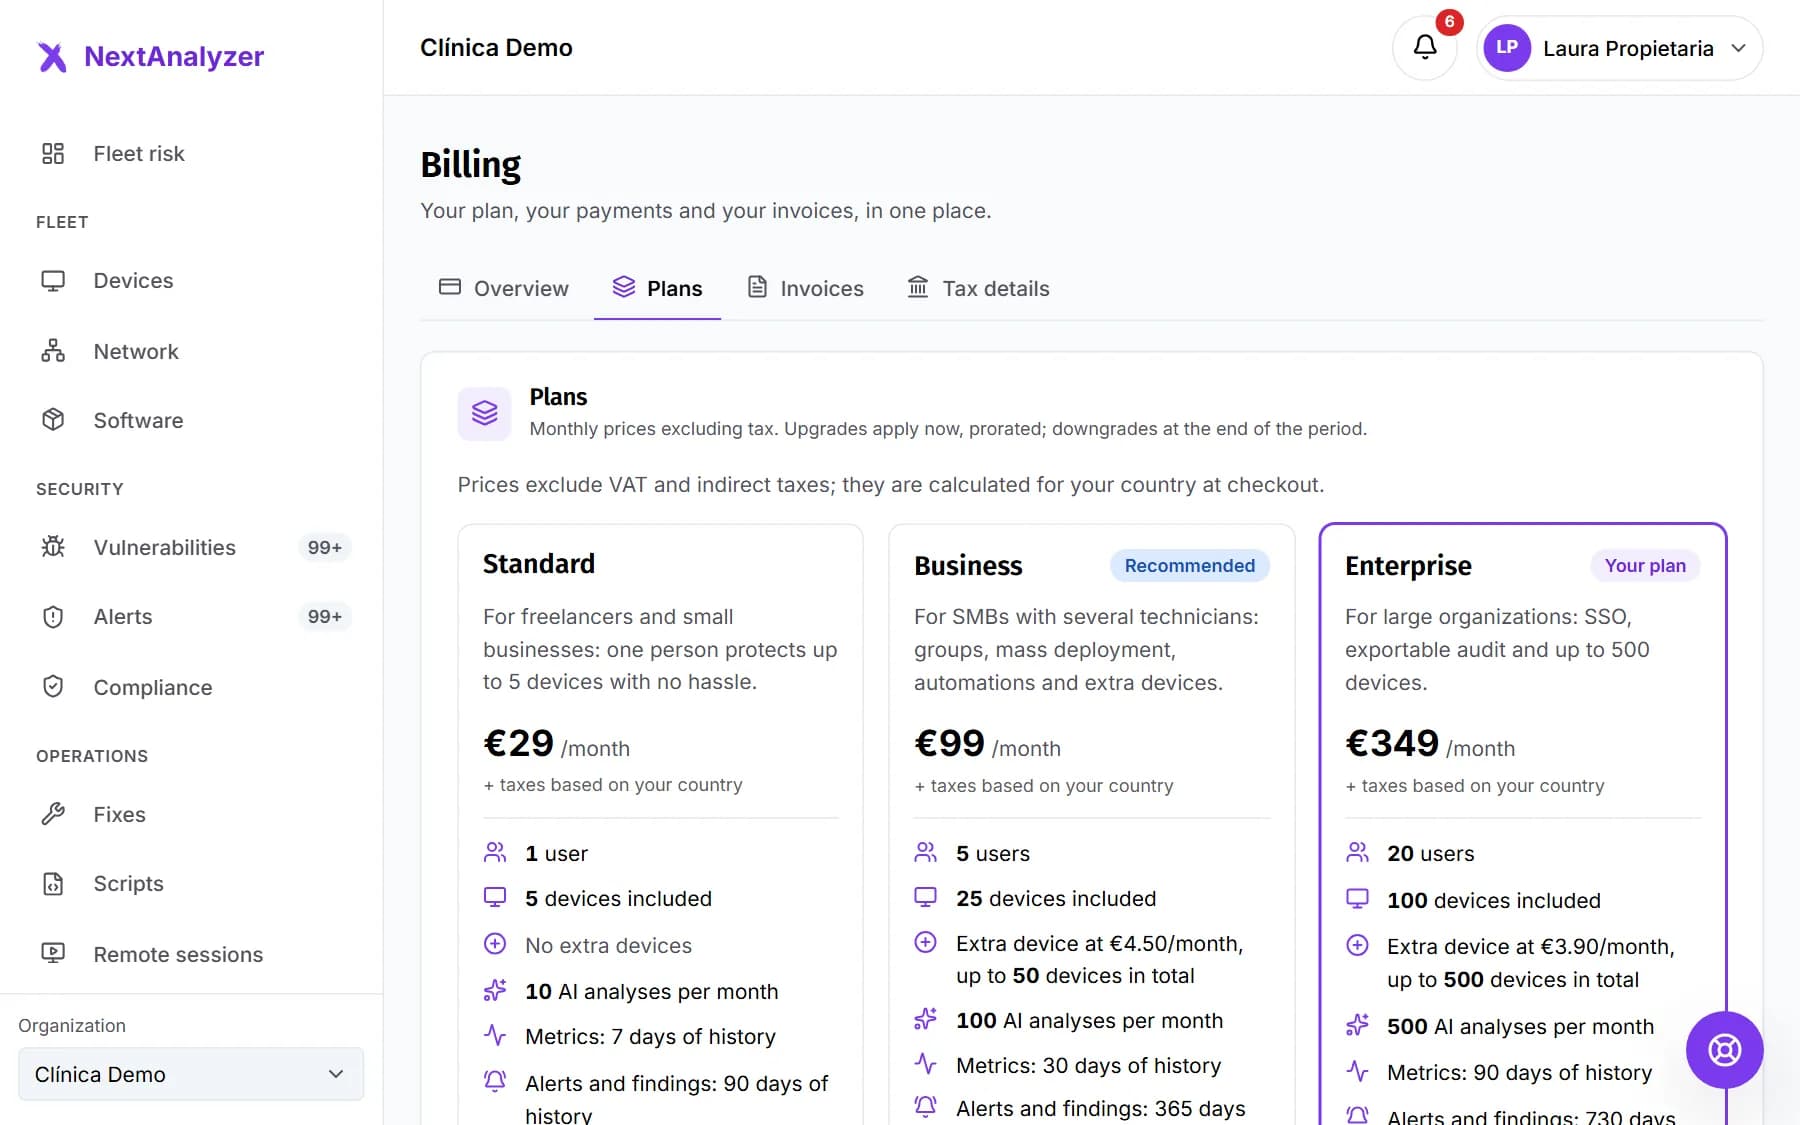Click the LP user avatar
The height and width of the screenshot is (1125, 1800).
pyautogui.click(x=1507, y=48)
